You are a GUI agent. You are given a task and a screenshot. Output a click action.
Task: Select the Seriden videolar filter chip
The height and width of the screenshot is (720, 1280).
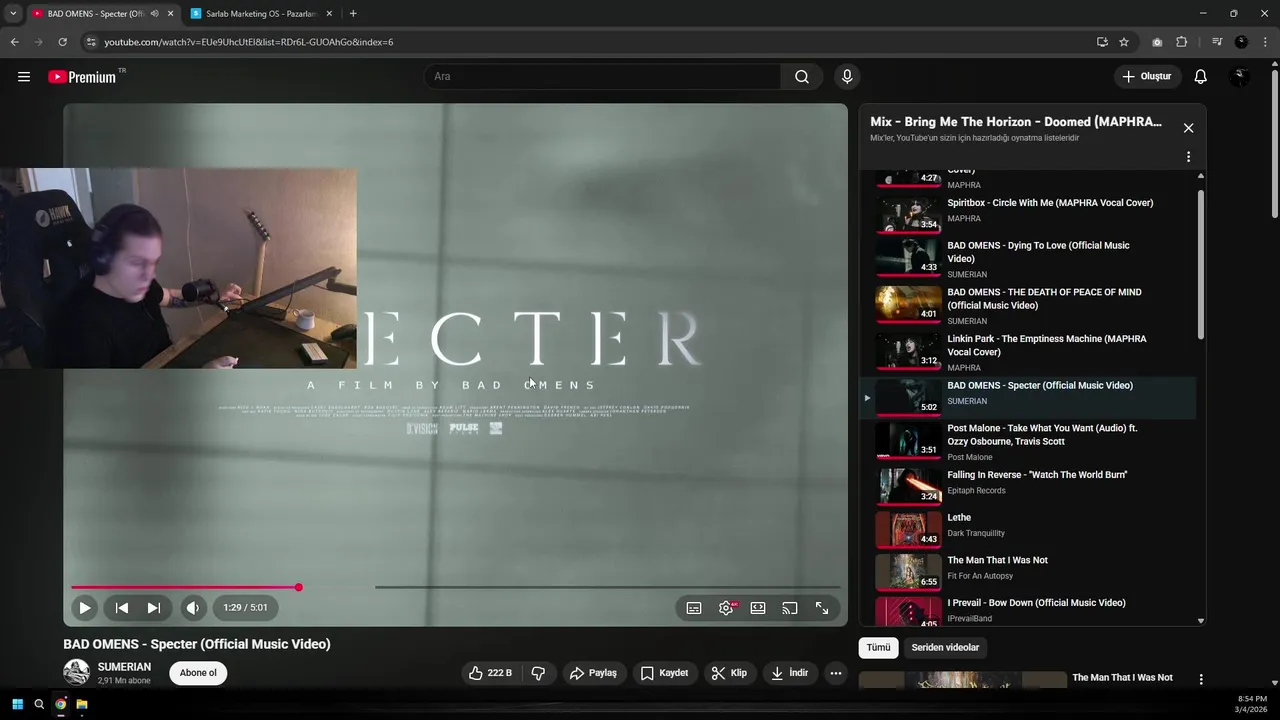(x=945, y=647)
